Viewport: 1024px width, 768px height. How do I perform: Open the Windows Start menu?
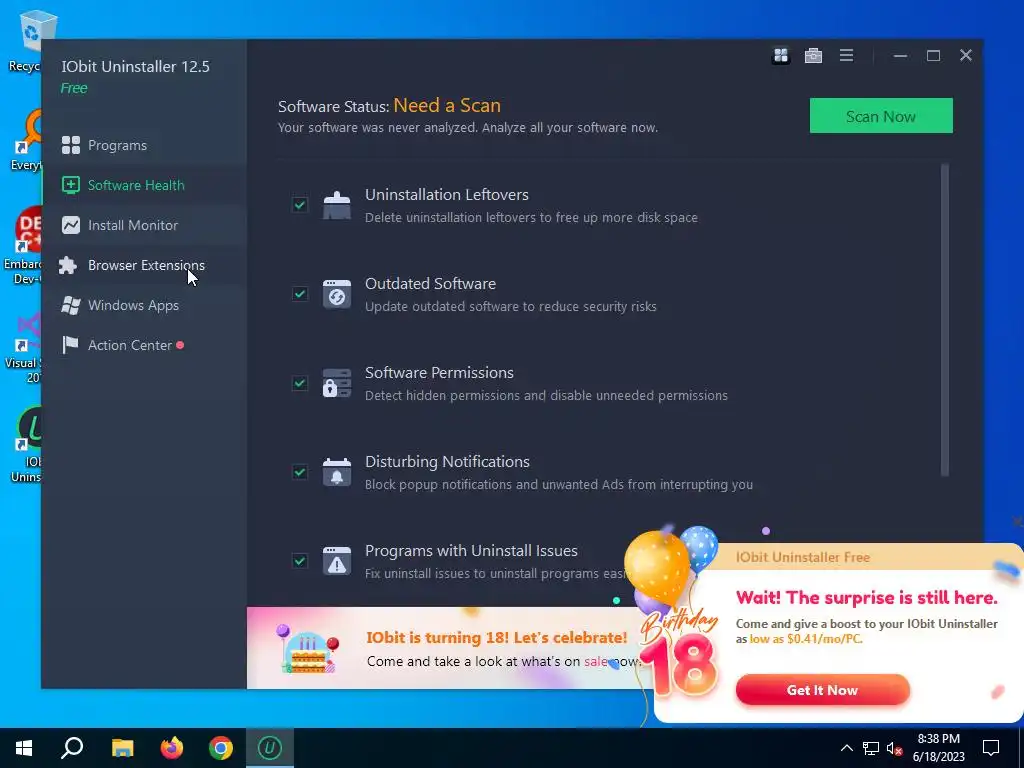(24, 748)
